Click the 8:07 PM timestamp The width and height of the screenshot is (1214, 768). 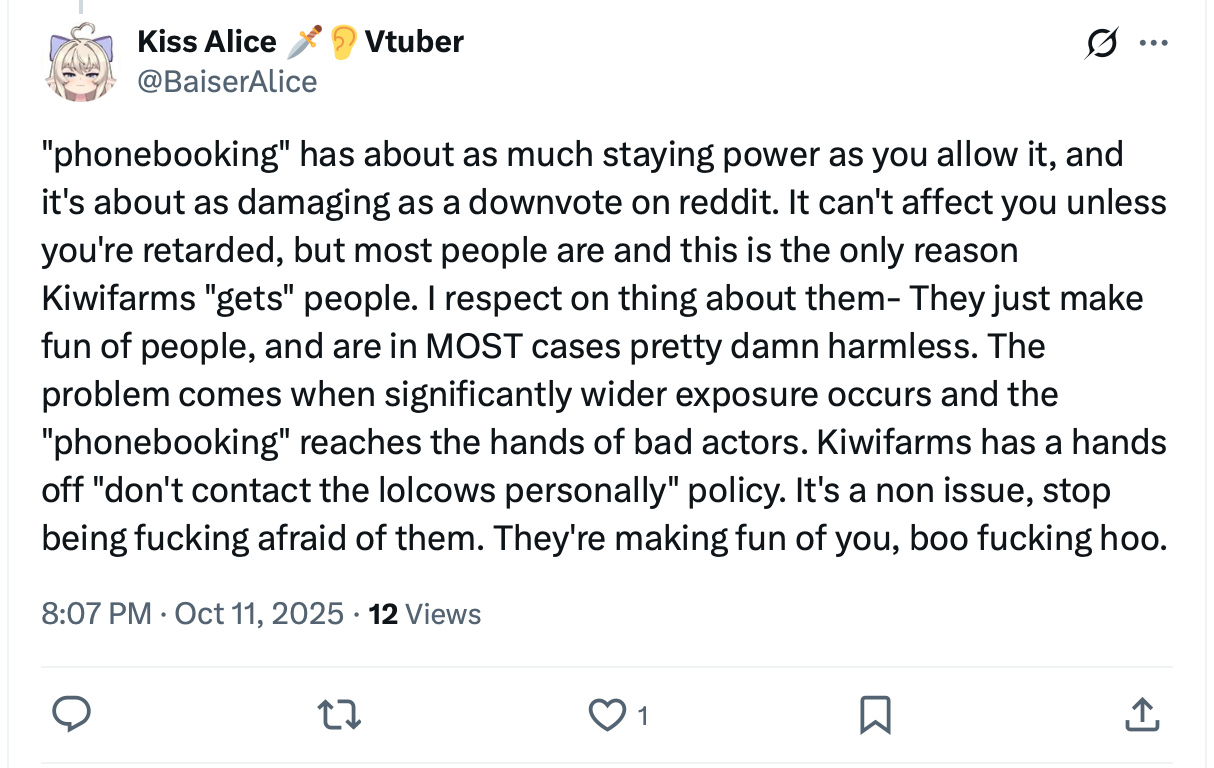coord(95,613)
